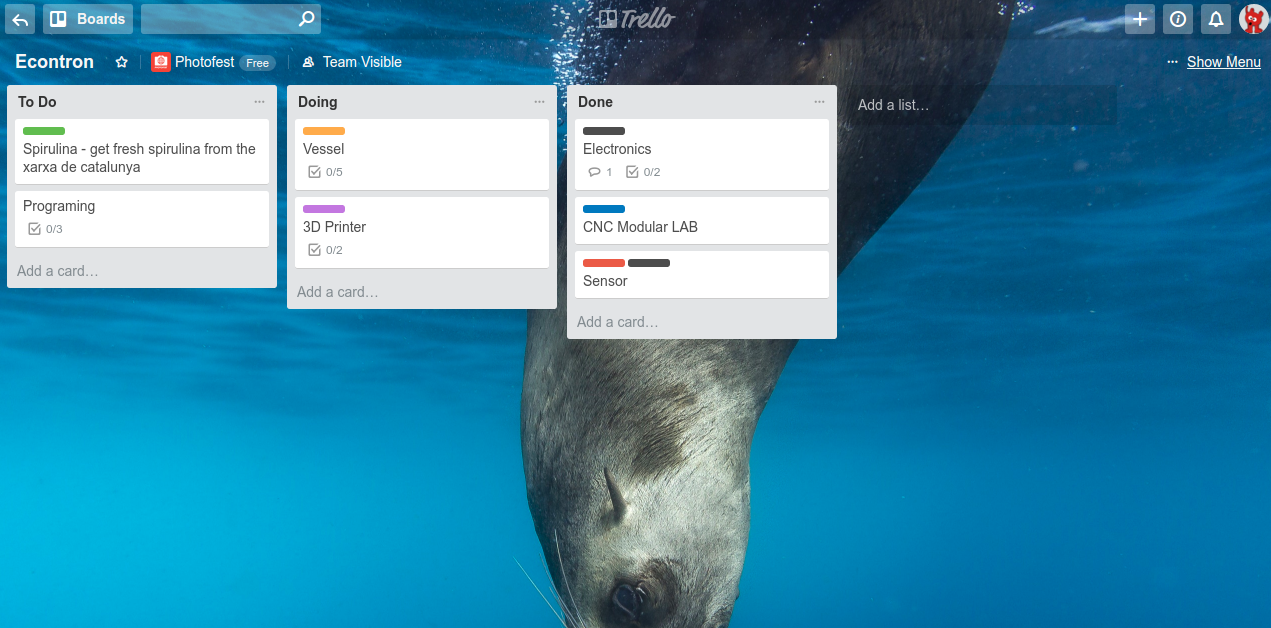
Task: Open the Boards menu
Action: (x=88, y=19)
